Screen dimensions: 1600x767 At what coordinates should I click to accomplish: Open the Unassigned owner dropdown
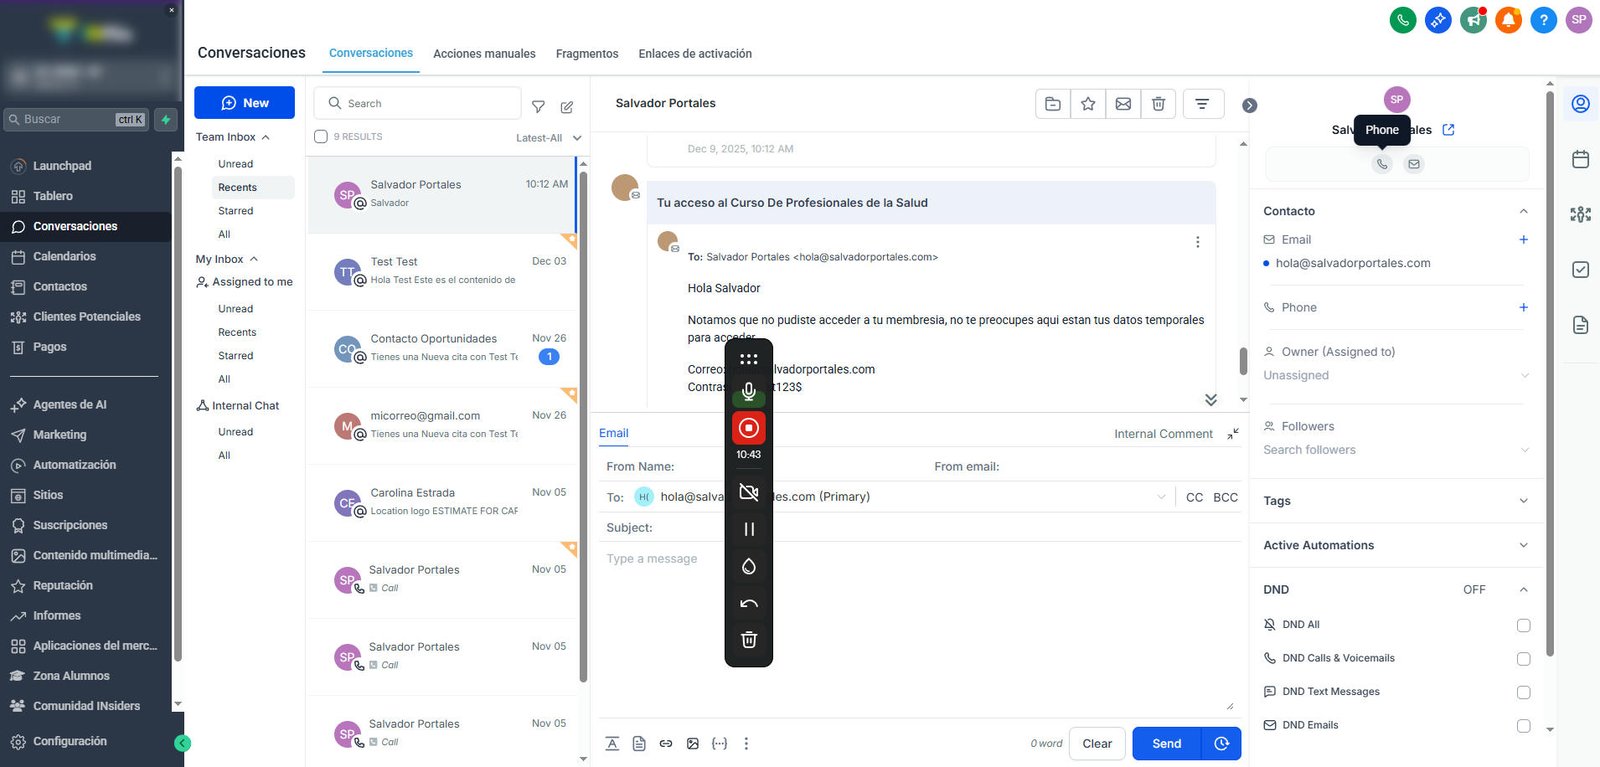pos(1396,375)
